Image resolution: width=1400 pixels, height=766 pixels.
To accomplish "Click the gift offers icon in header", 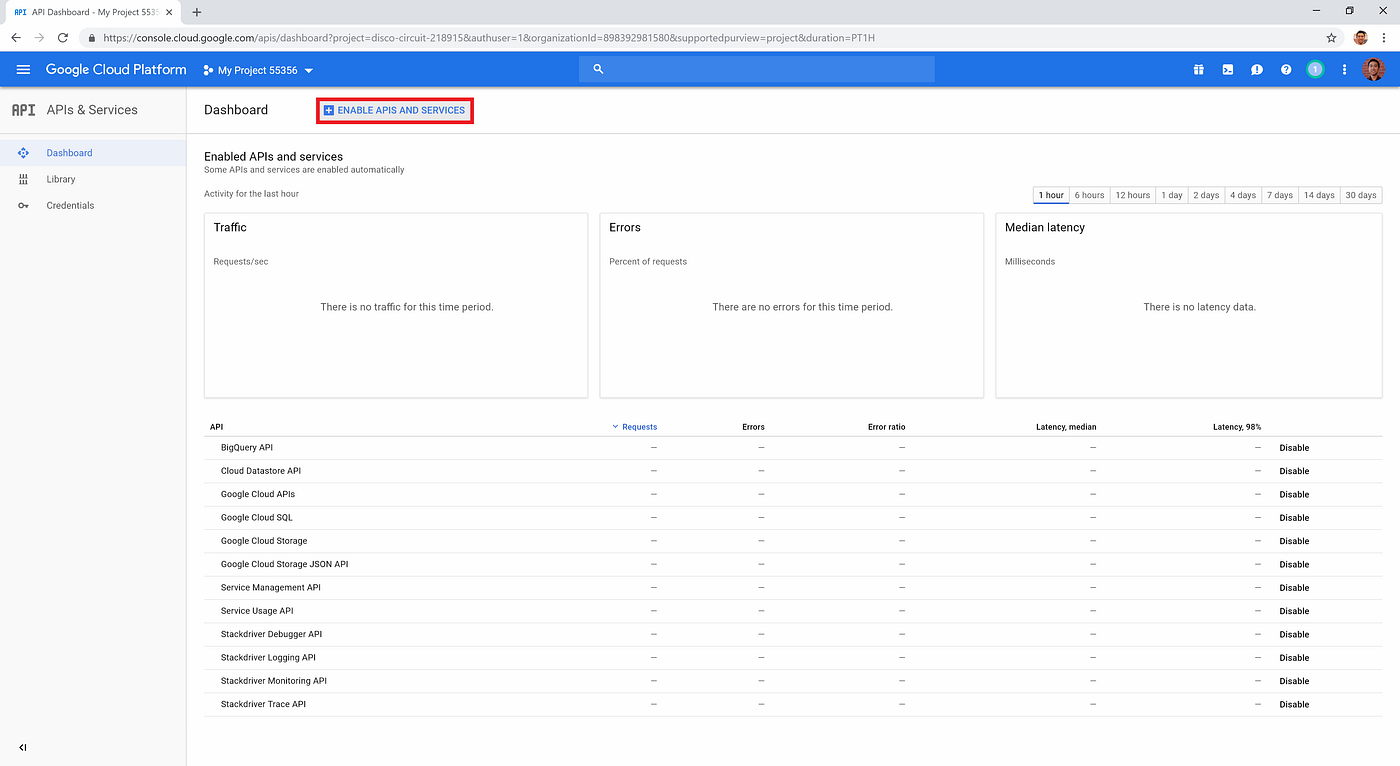I will pyautogui.click(x=1198, y=69).
